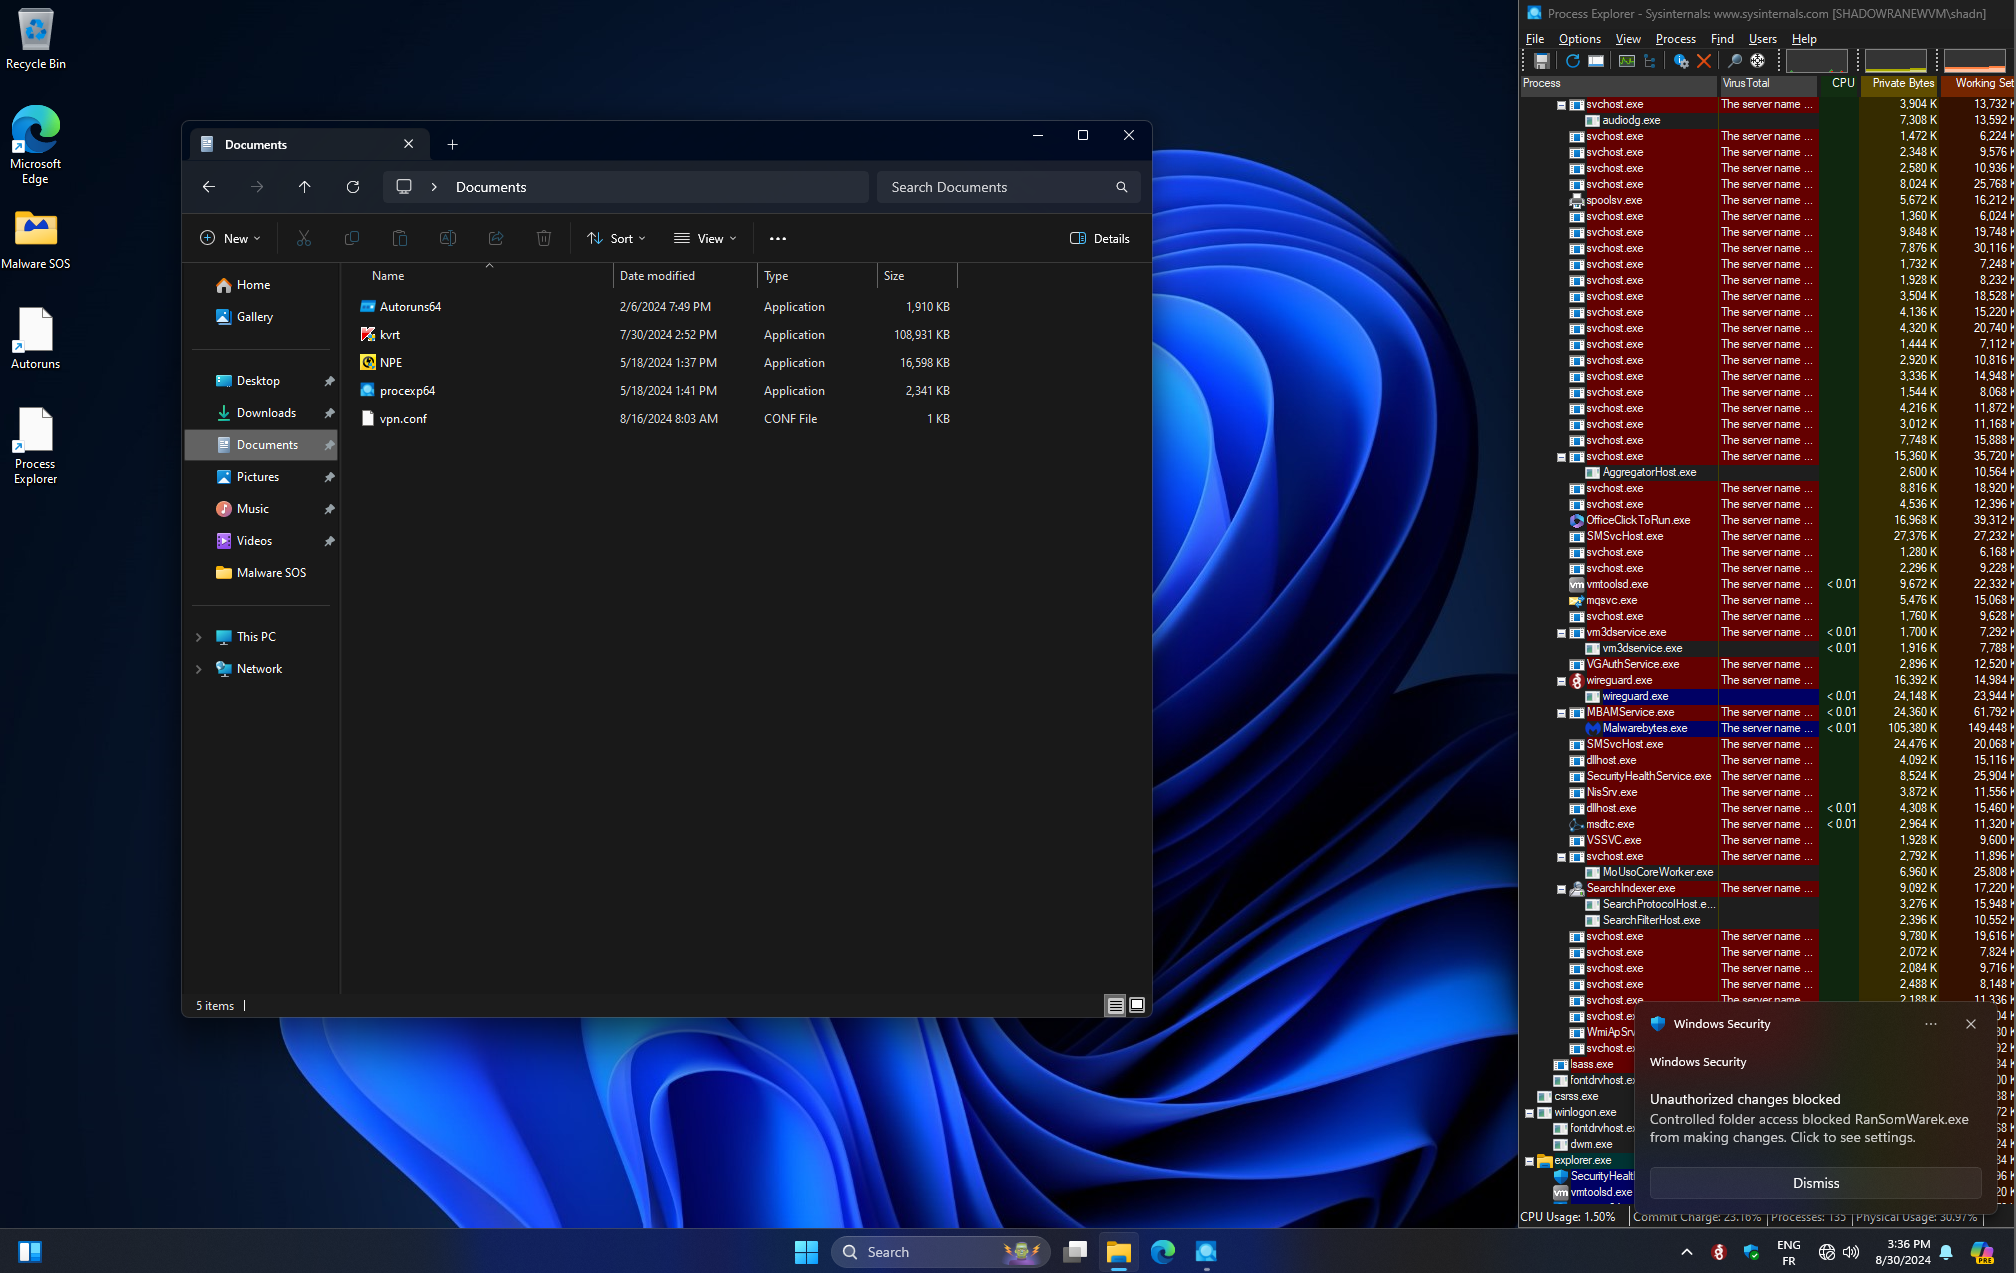The image size is (2016, 1273).
Task: Open the System Information graph icon
Action: tap(1627, 61)
